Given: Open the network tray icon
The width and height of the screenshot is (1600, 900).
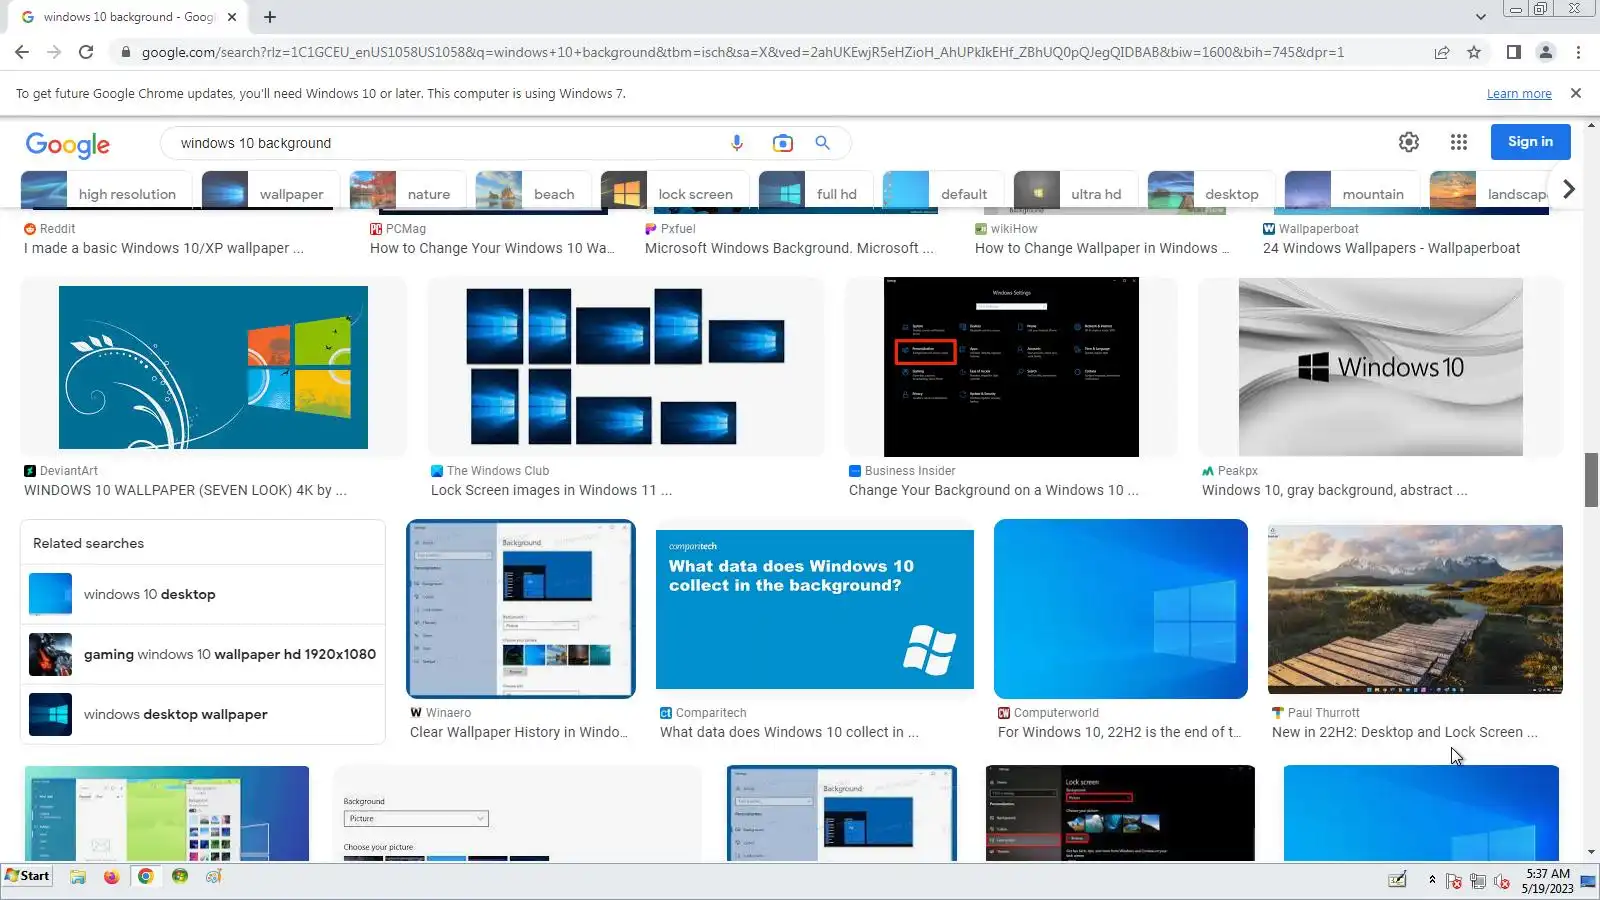Looking at the screenshot, I should 1477,881.
